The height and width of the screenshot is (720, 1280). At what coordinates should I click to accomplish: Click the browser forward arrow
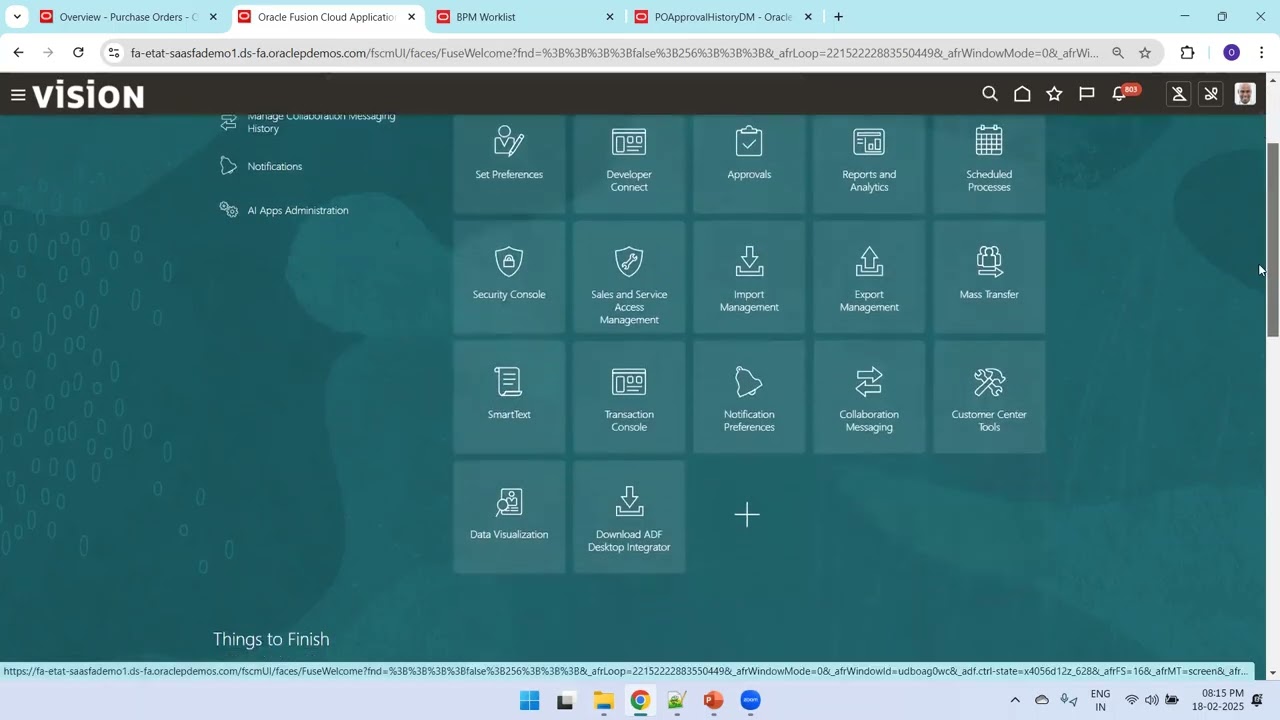(48, 53)
